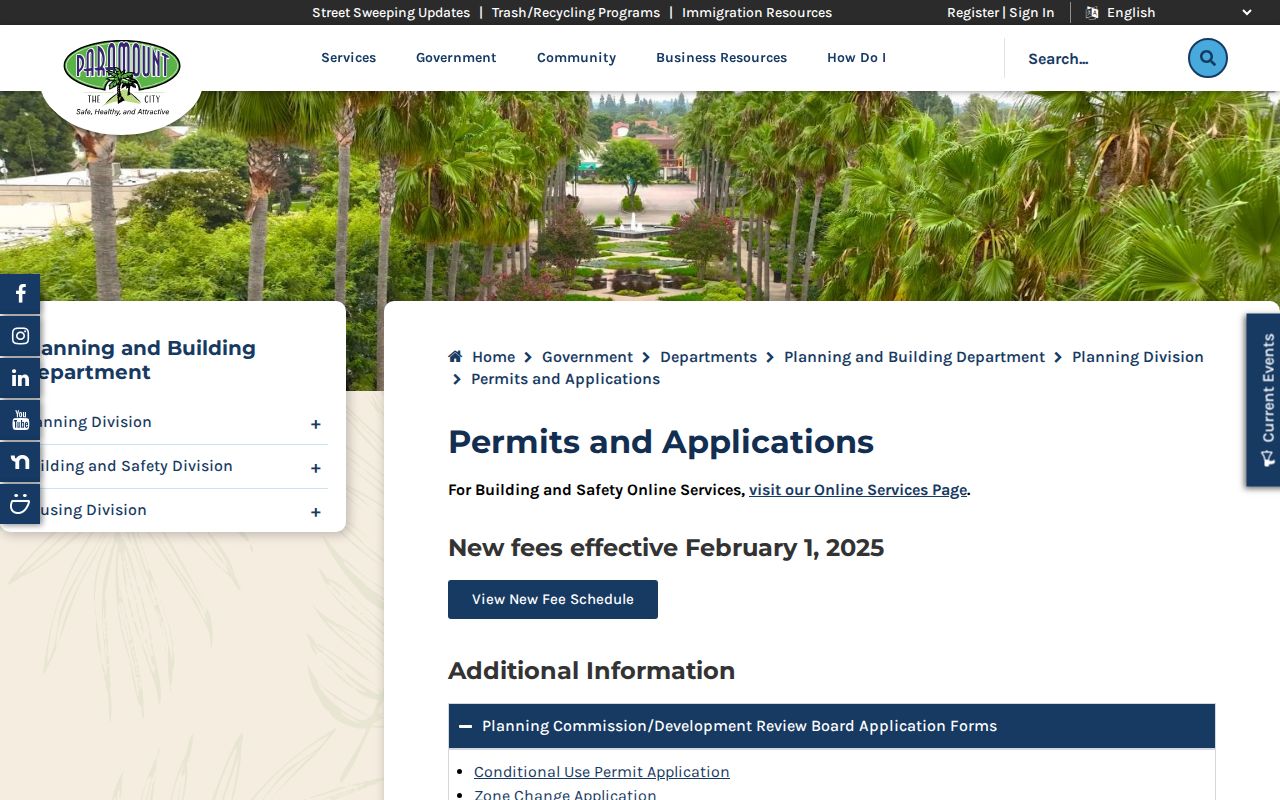Image resolution: width=1280 pixels, height=800 pixels.
Task: Open the How Do I menu
Action: (856, 58)
